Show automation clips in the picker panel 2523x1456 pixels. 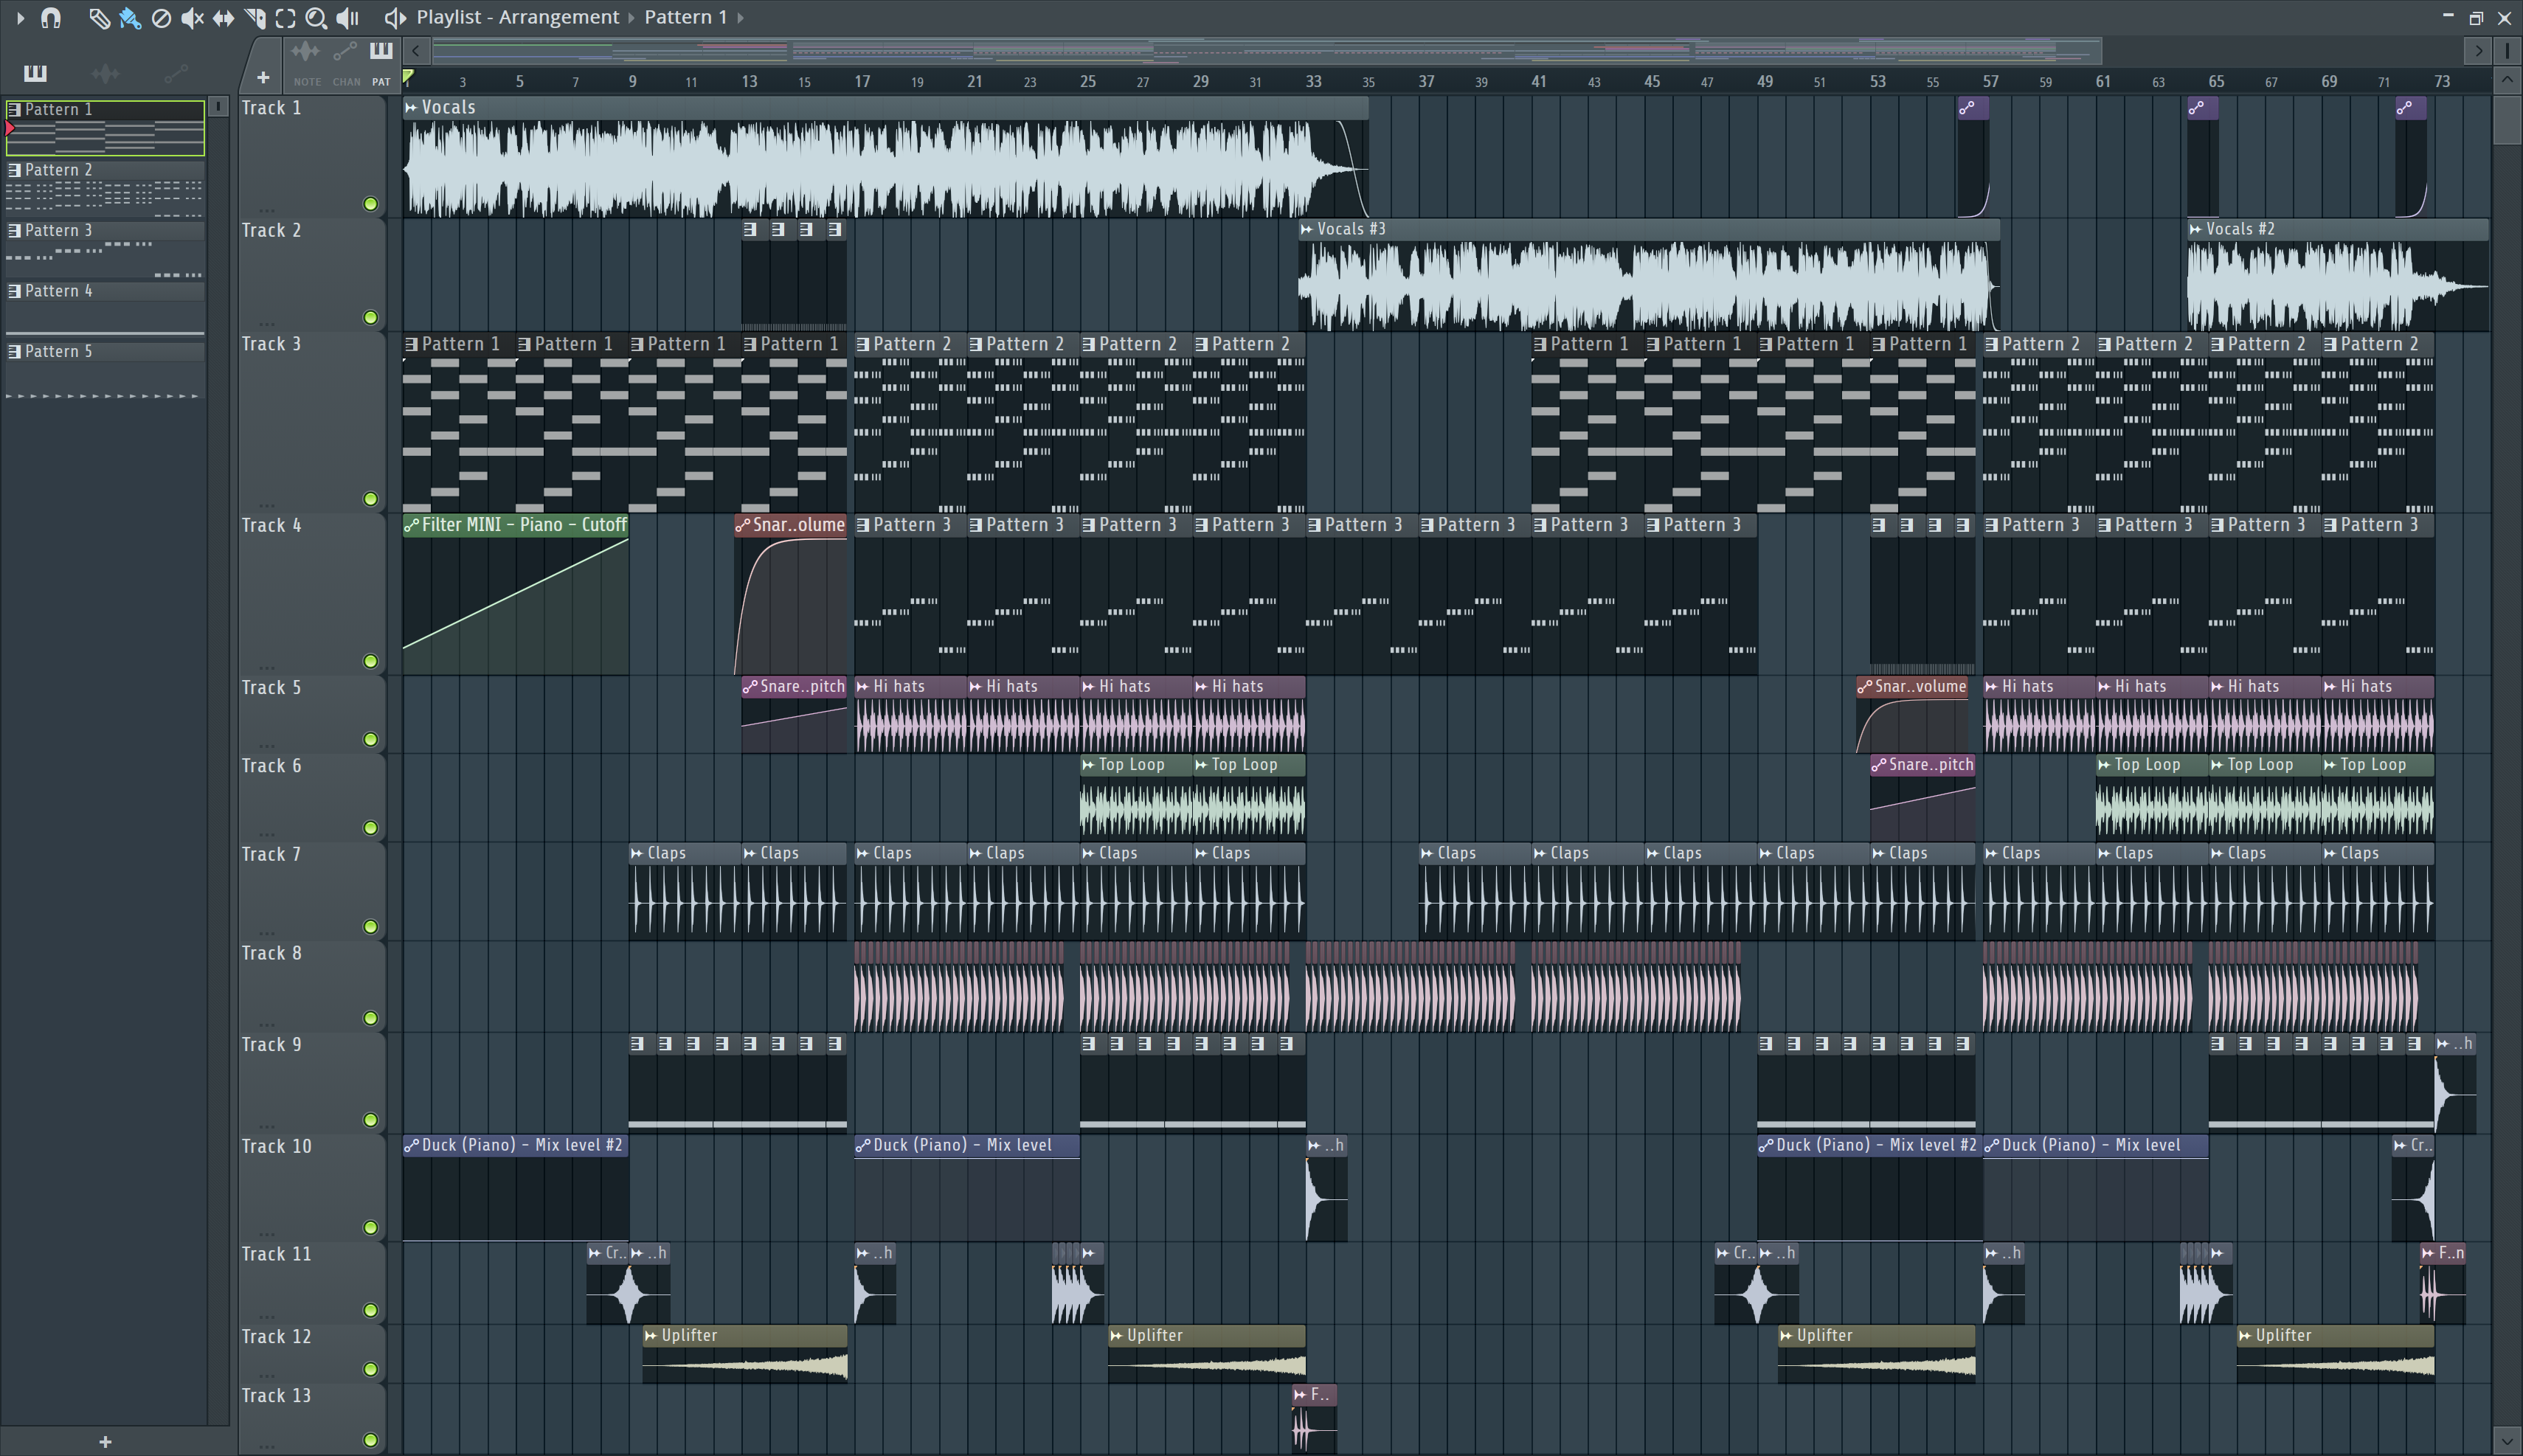(176, 73)
